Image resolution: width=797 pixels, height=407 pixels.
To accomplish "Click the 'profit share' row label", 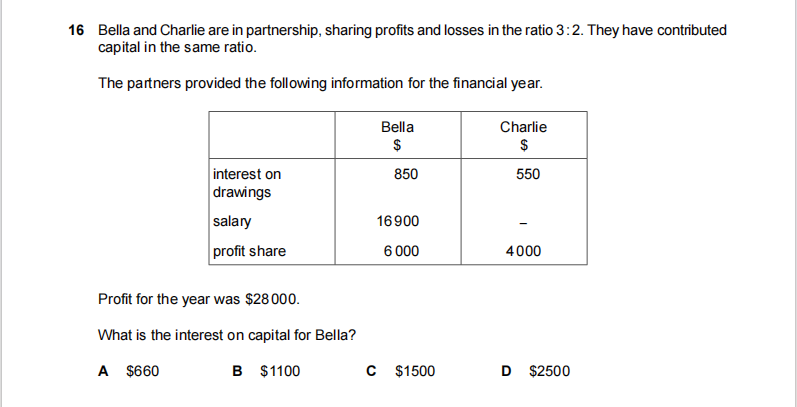I will (x=249, y=251).
